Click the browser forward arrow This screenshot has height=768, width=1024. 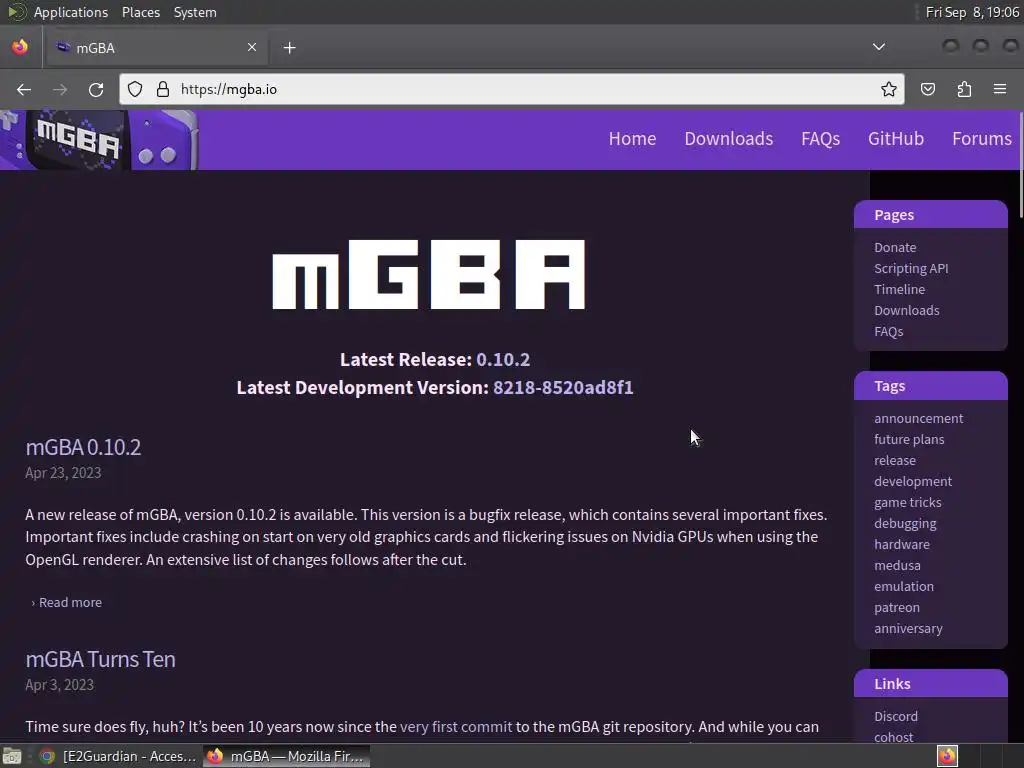(60, 89)
